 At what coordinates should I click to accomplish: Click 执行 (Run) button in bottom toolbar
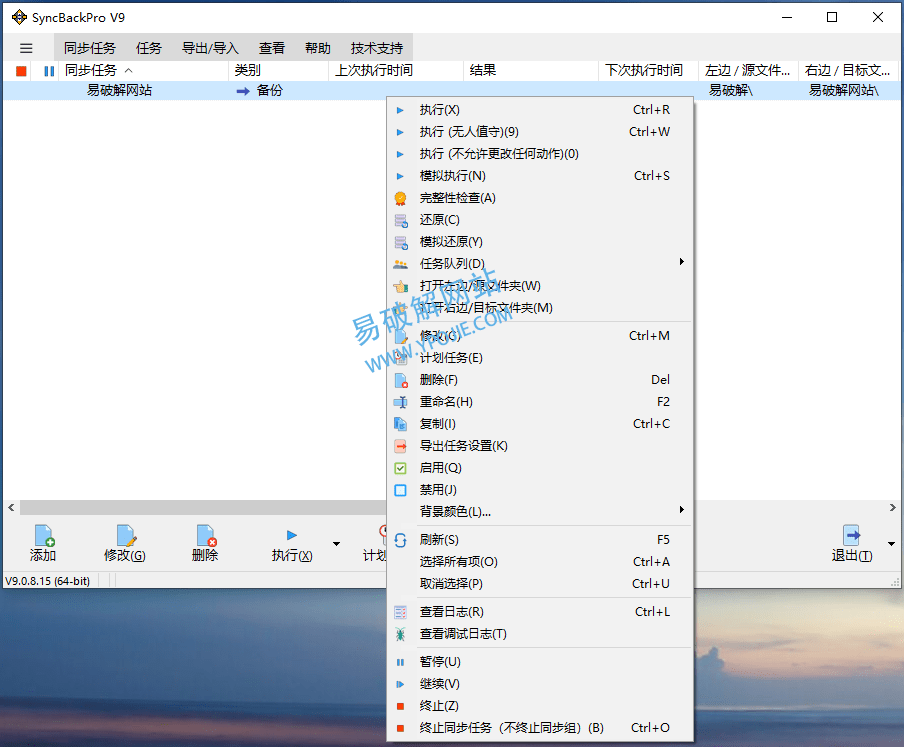pos(292,543)
